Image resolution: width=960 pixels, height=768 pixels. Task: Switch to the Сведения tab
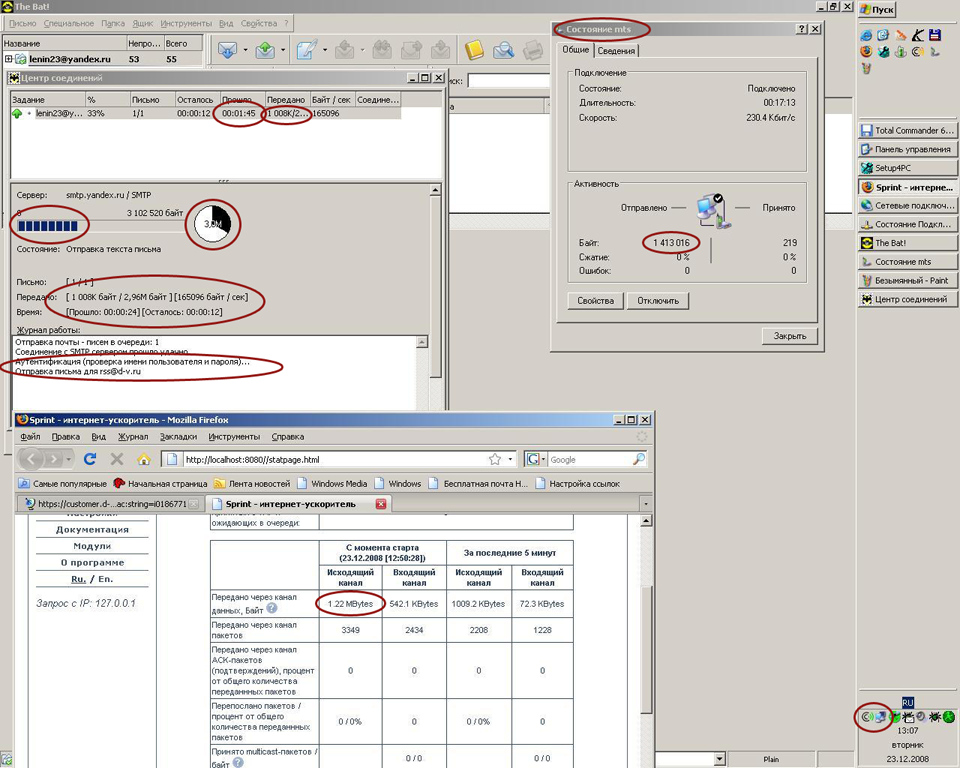(x=616, y=51)
